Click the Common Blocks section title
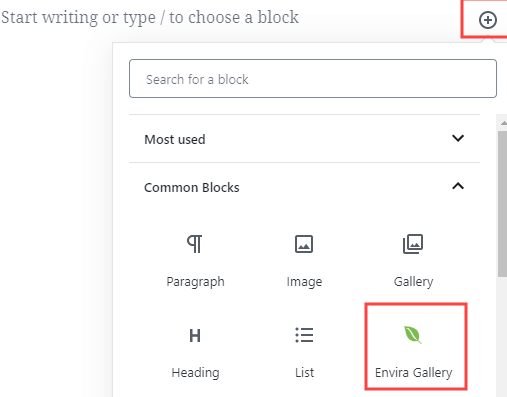 192,187
